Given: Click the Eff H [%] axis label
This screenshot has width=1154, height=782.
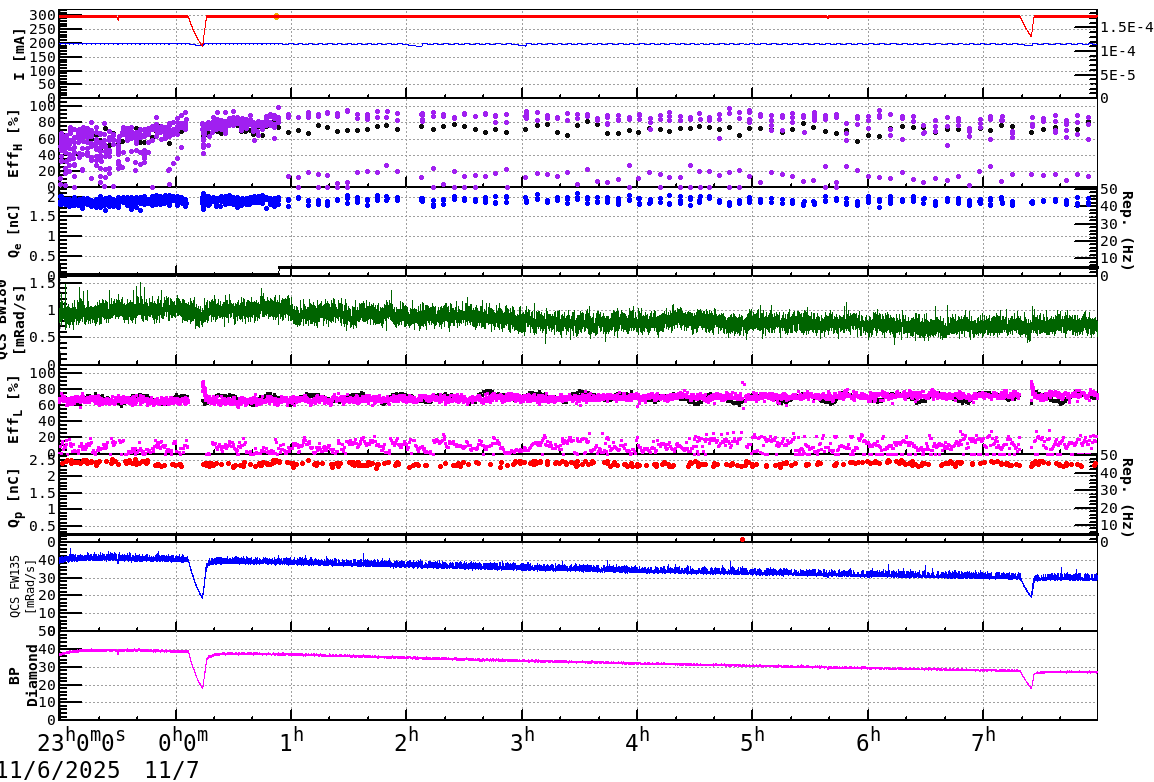Looking at the screenshot, I should pos(15,142).
